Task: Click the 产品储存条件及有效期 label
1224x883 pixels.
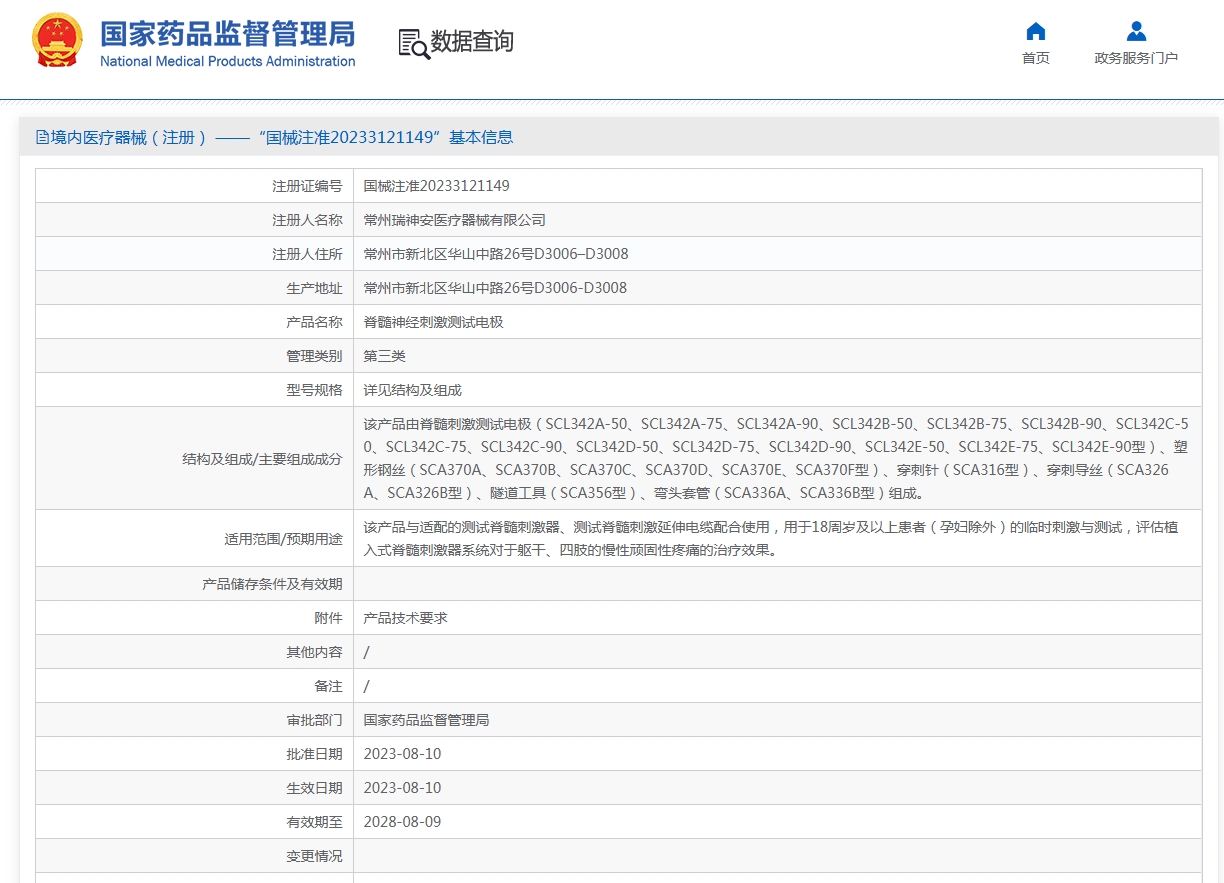Action: [272, 584]
